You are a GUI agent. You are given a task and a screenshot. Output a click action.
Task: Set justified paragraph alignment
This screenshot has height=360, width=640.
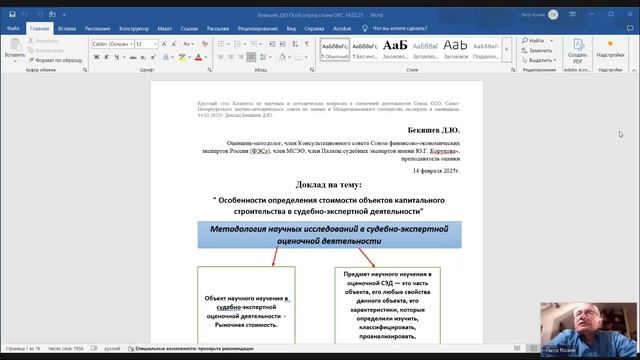point(251,57)
